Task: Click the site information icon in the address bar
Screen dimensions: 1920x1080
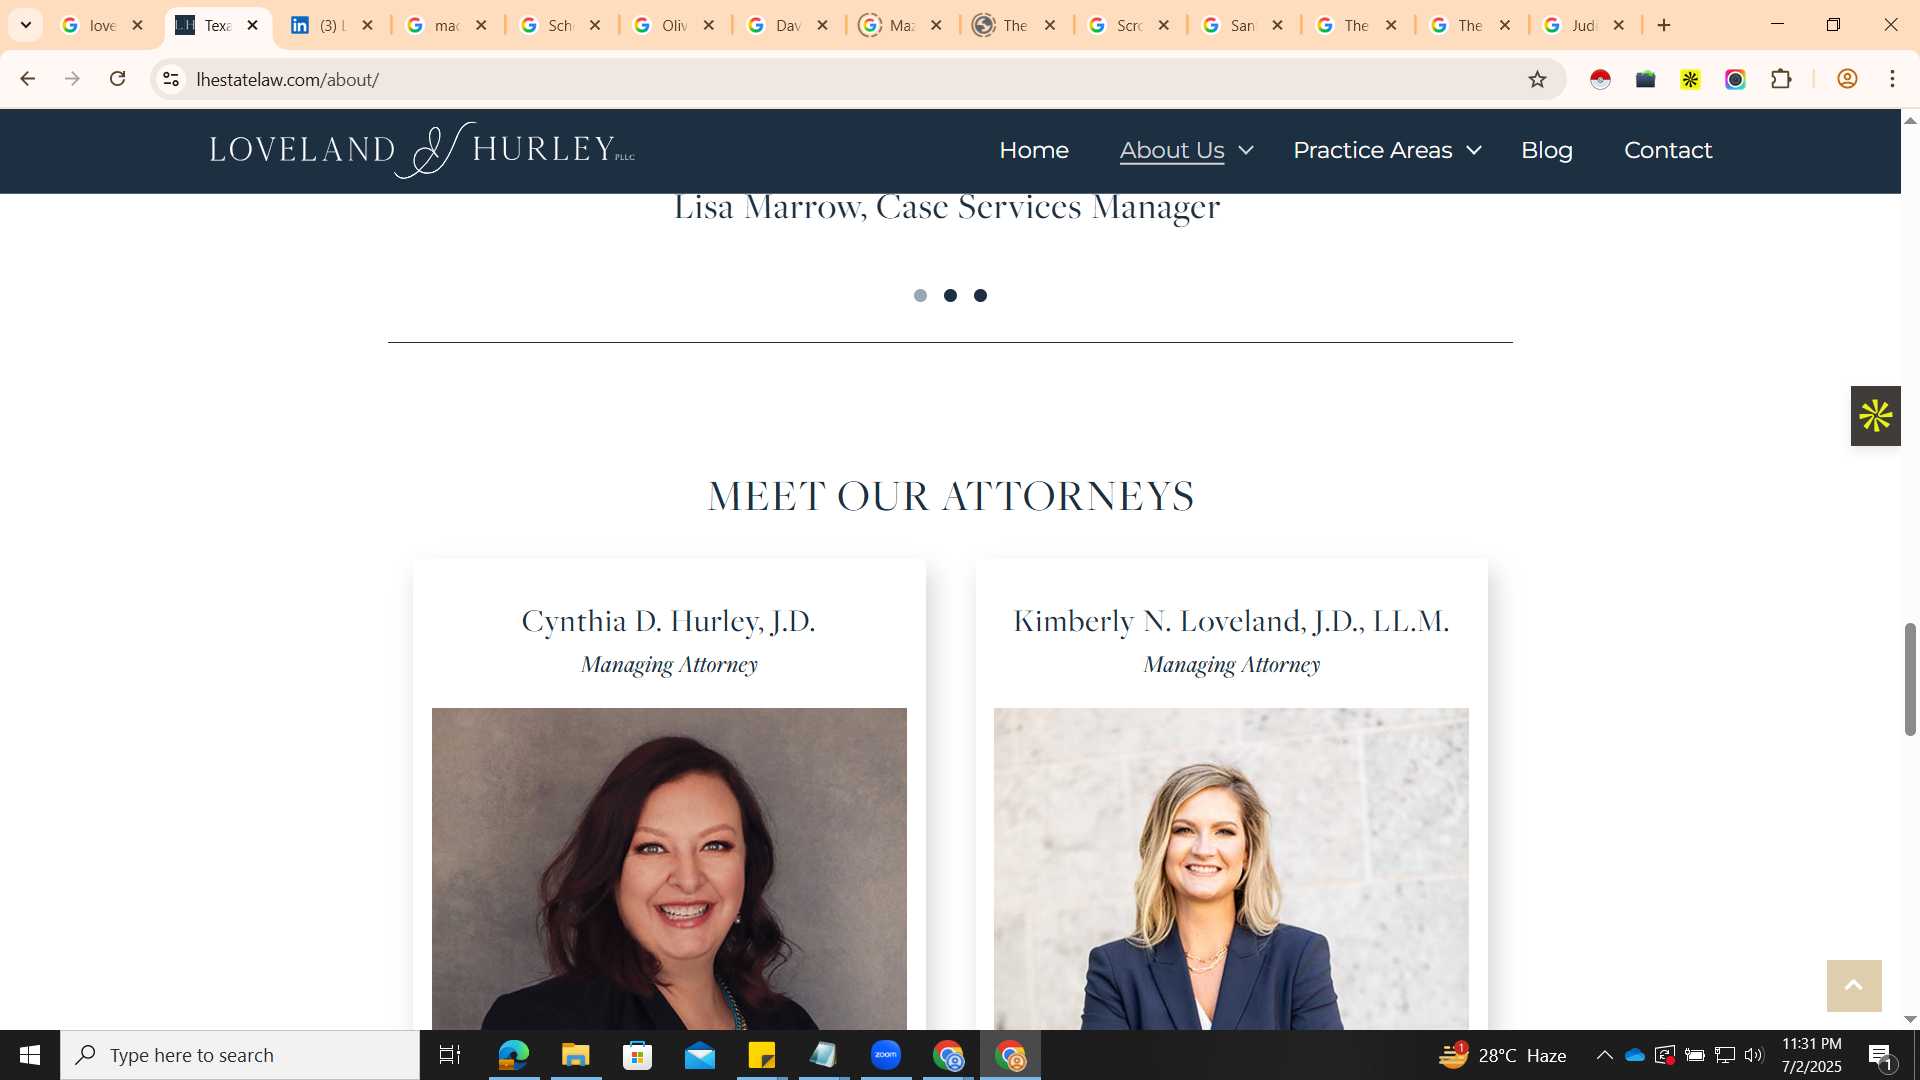Action: tap(171, 79)
